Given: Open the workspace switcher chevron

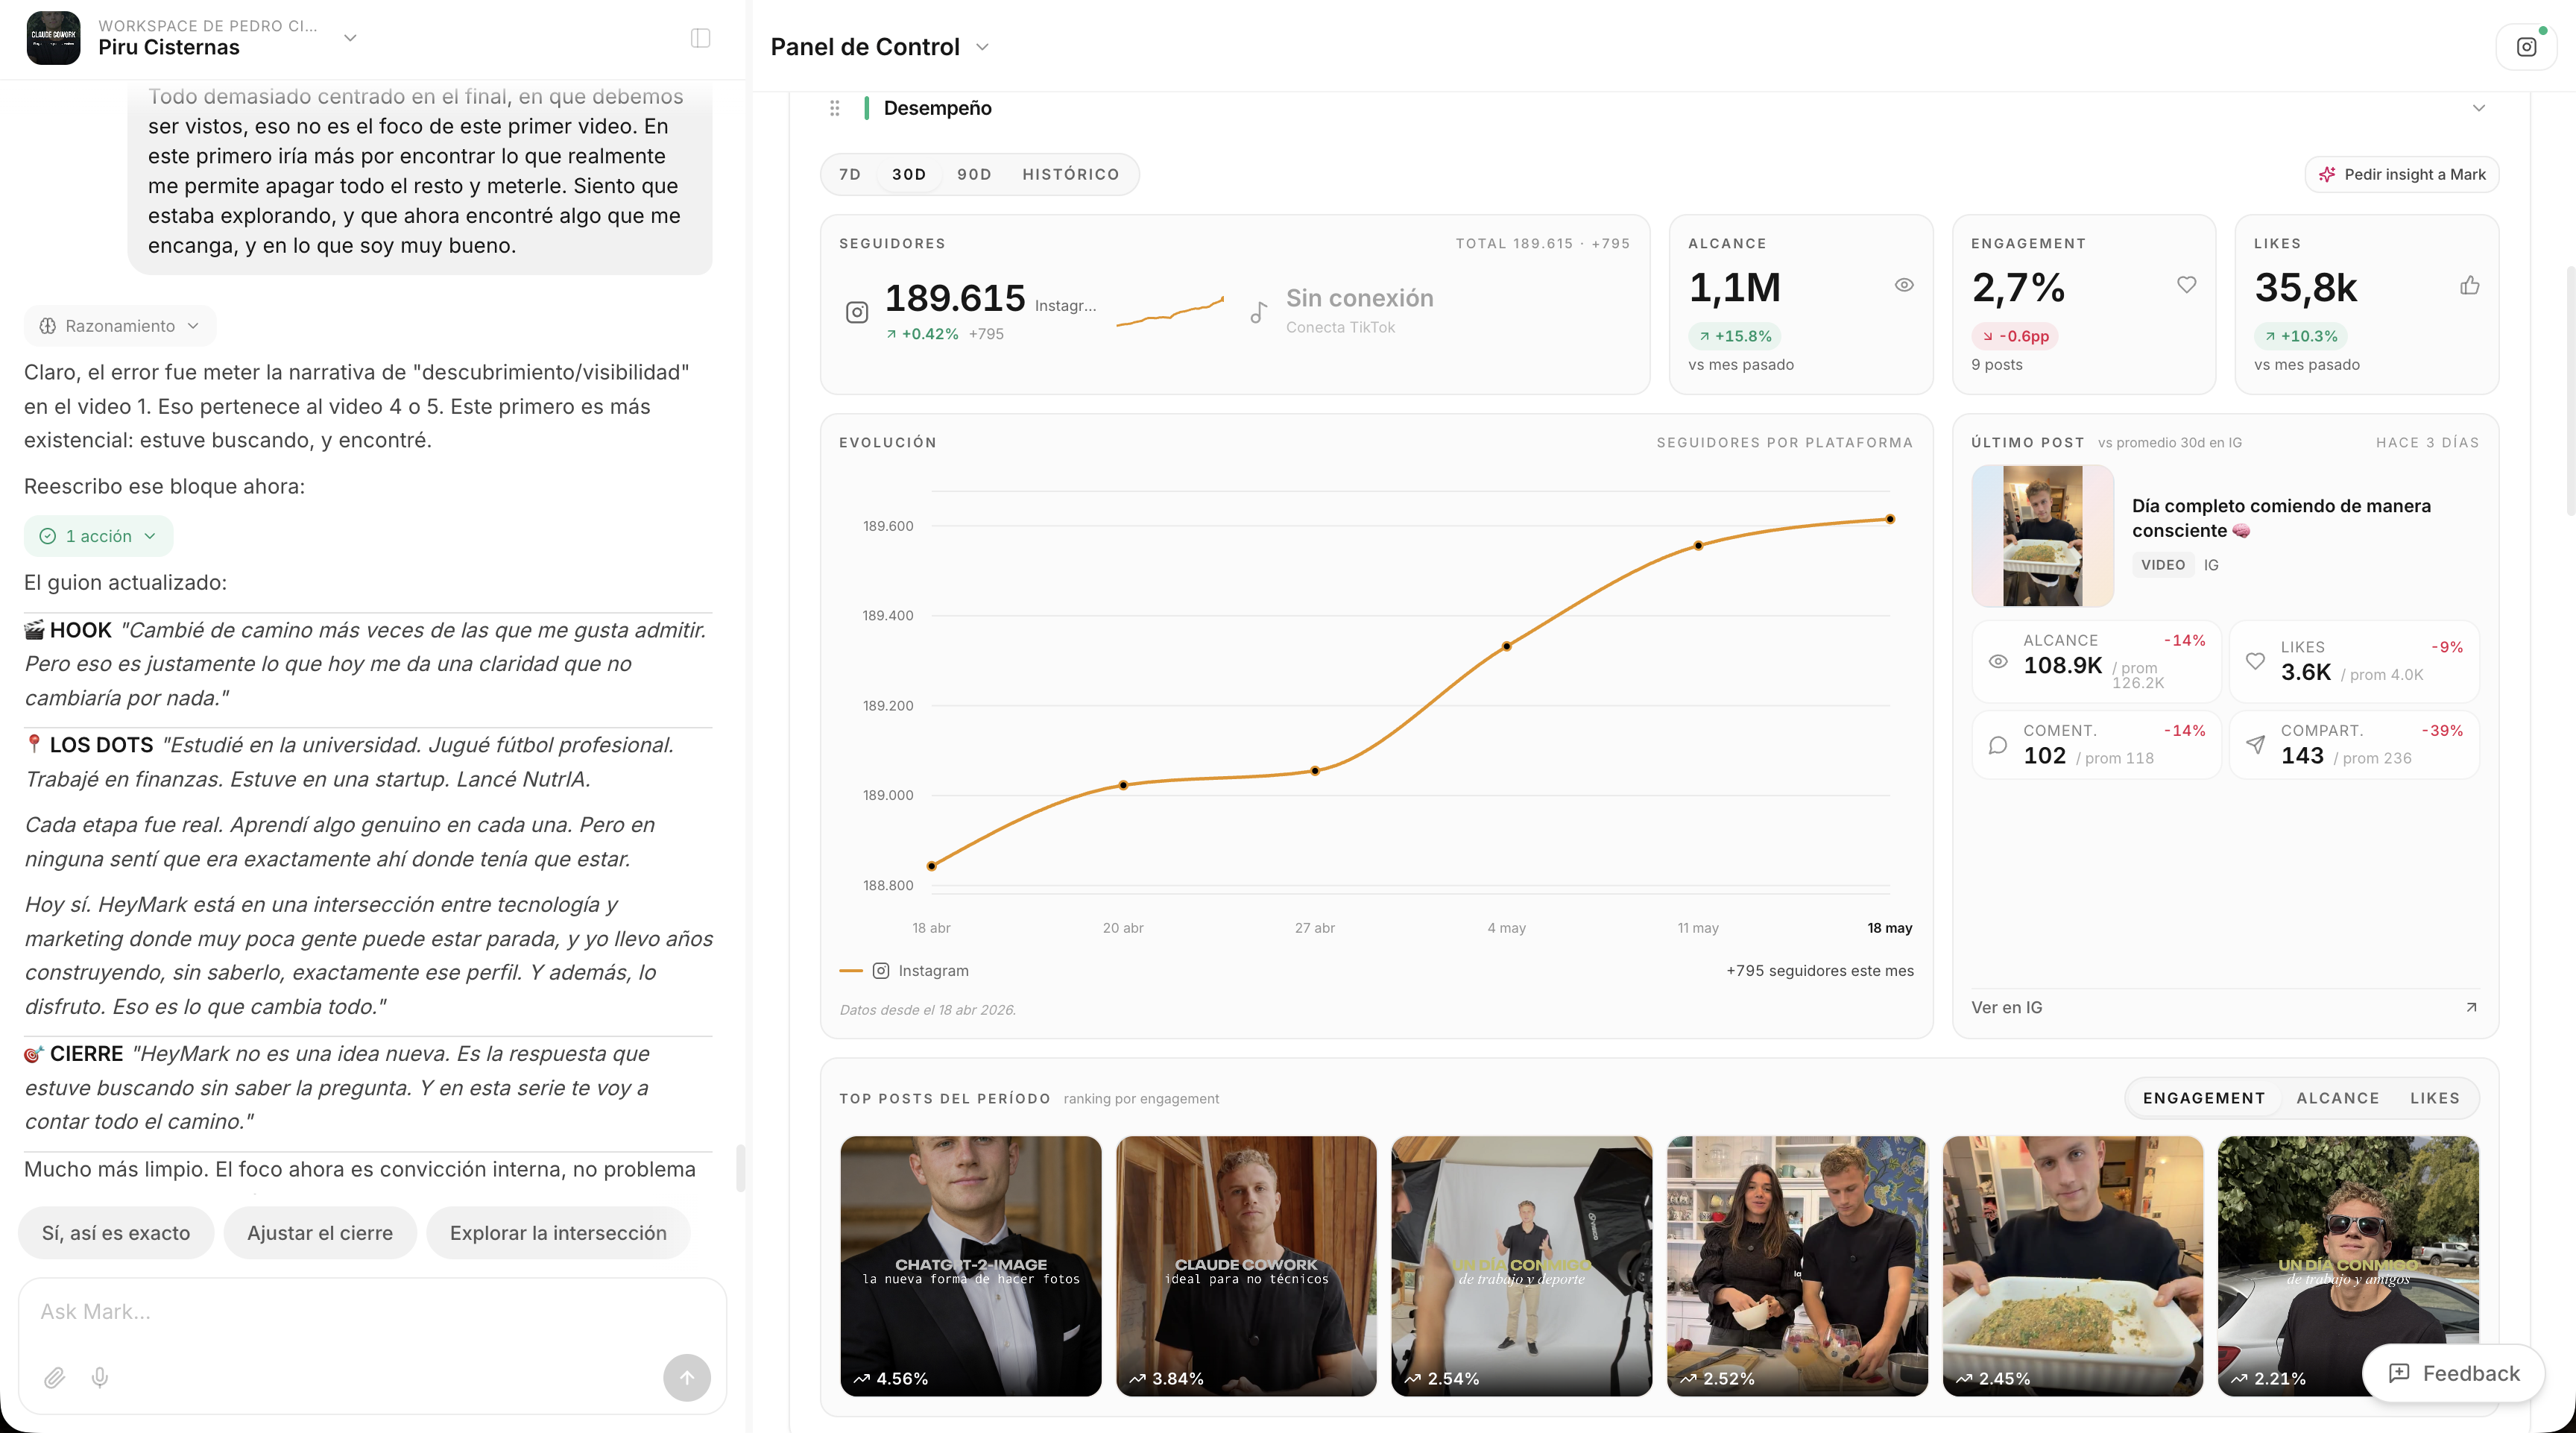Looking at the screenshot, I should (350, 38).
